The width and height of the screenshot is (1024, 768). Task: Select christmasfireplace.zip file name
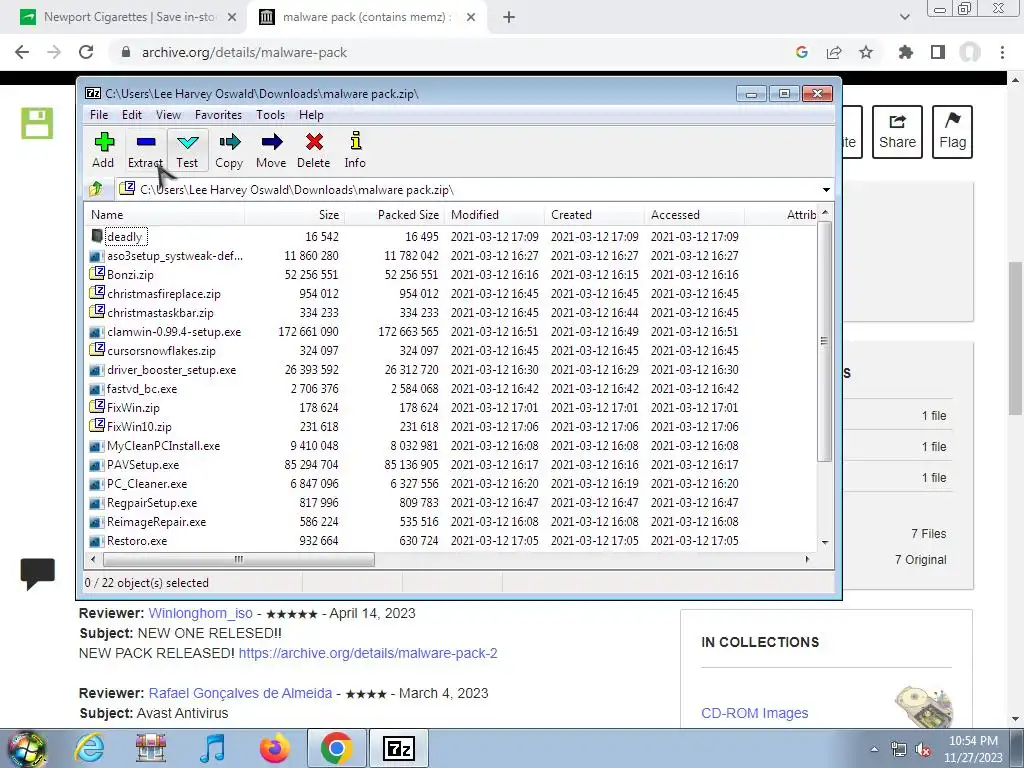[164, 294]
